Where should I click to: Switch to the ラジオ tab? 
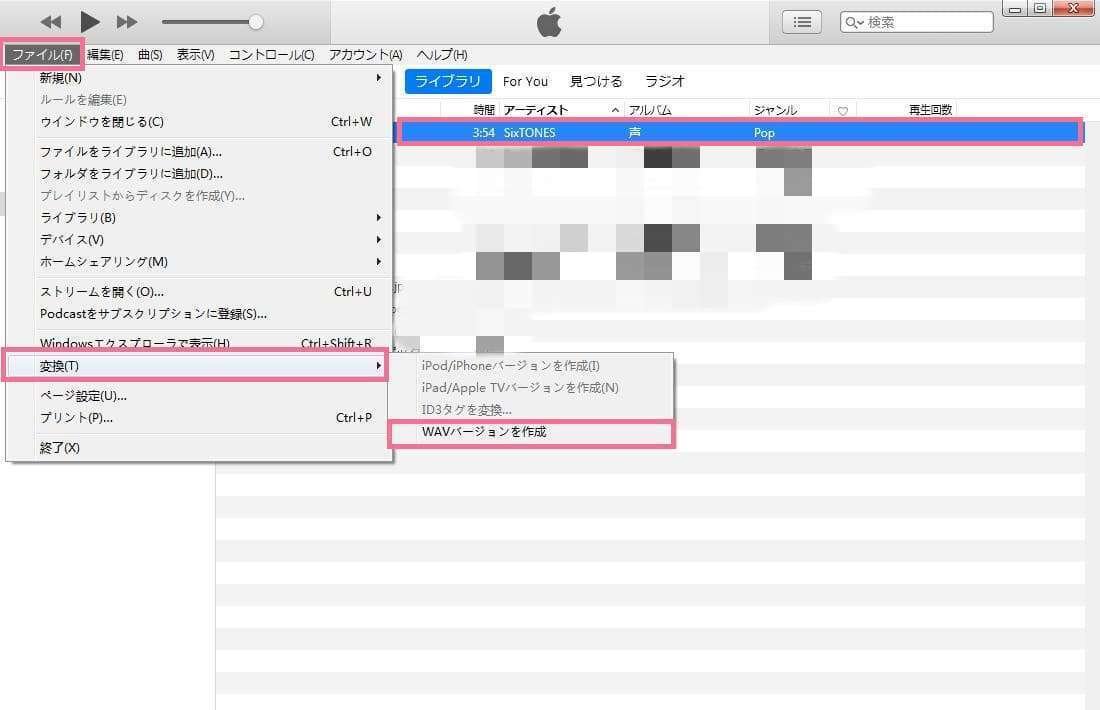[664, 81]
